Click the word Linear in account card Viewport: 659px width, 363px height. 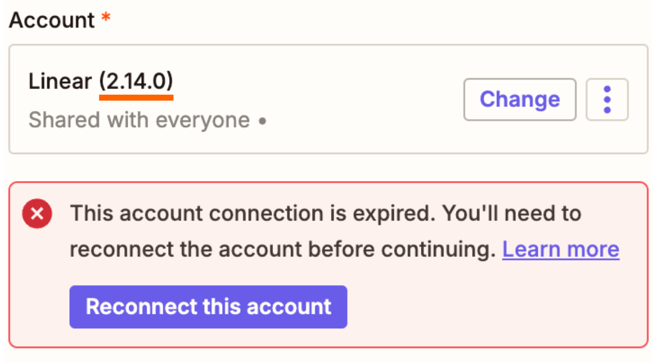pyautogui.click(x=60, y=81)
